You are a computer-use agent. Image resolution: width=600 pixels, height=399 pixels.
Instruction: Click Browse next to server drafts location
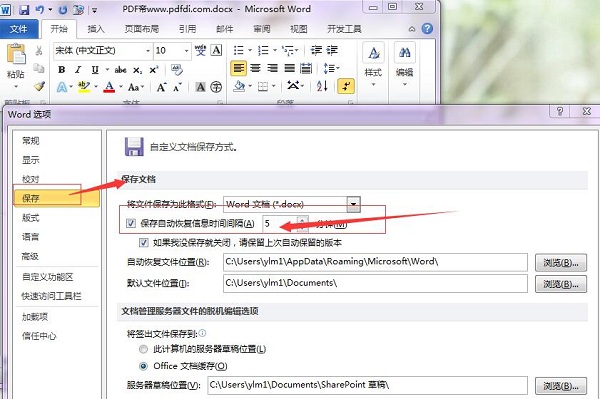coord(561,386)
